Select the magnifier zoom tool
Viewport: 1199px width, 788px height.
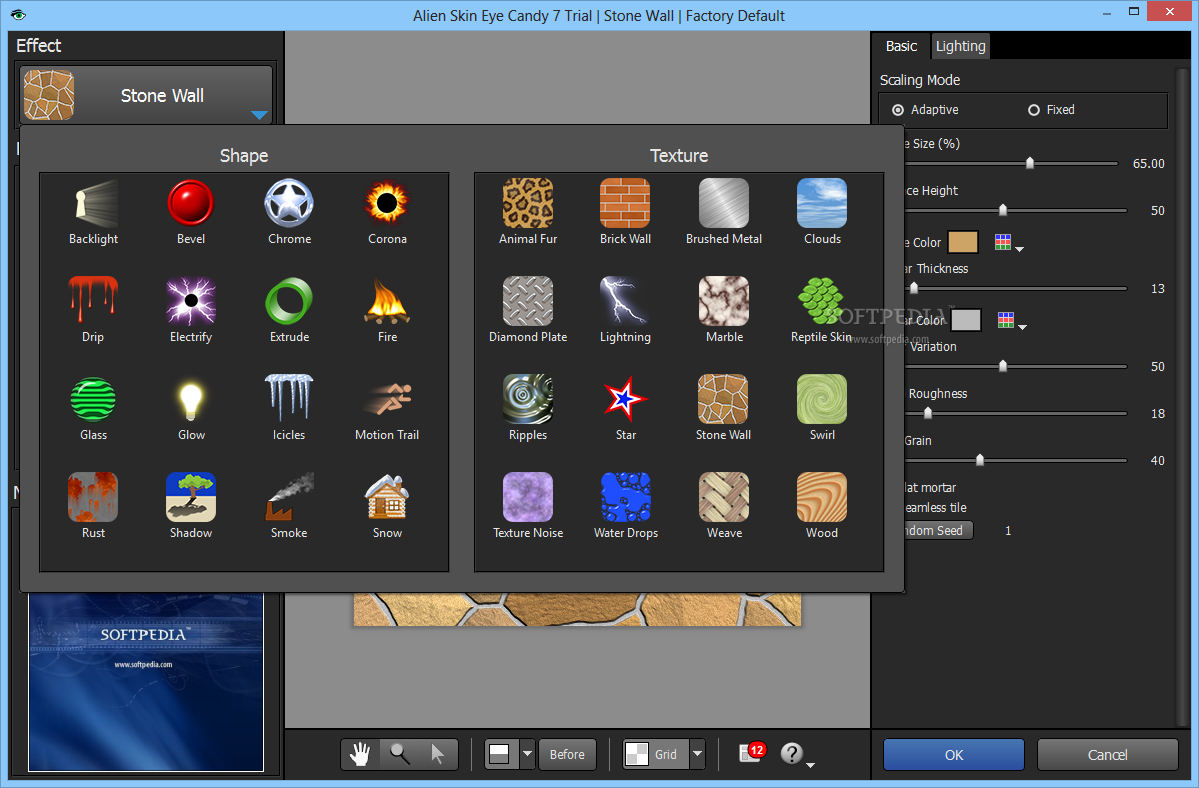(399, 754)
